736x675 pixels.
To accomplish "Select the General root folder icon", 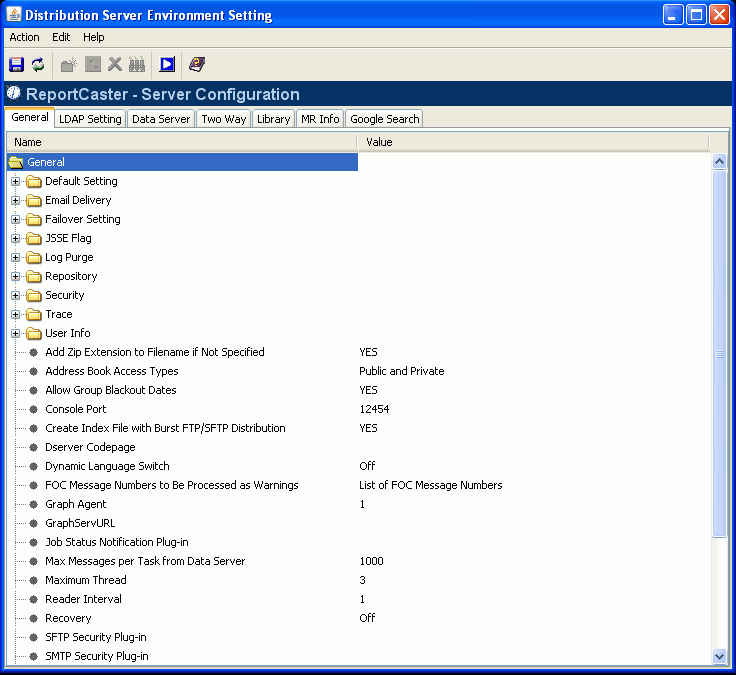I will coord(16,162).
